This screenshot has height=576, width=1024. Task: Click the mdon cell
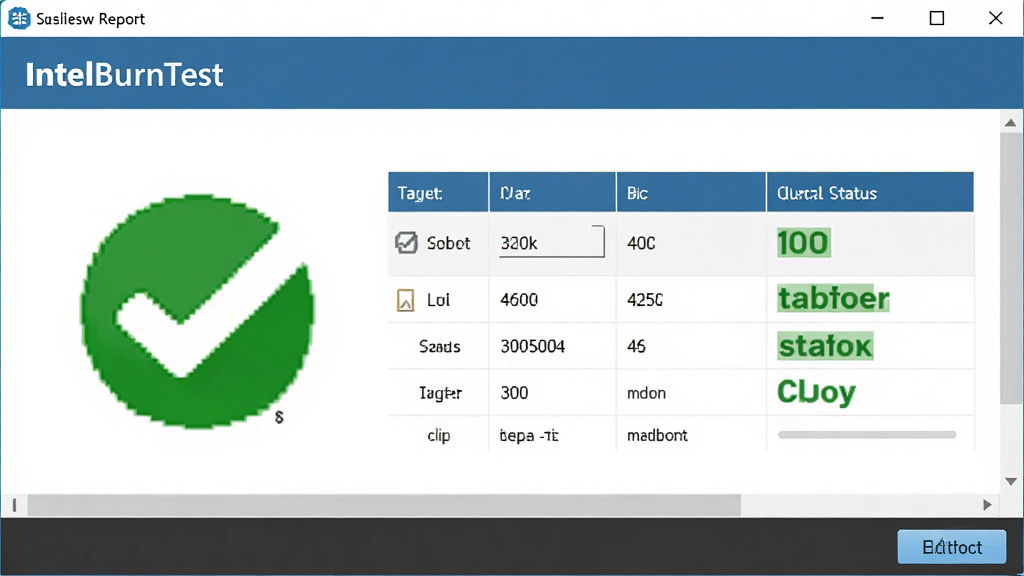tap(646, 393)
